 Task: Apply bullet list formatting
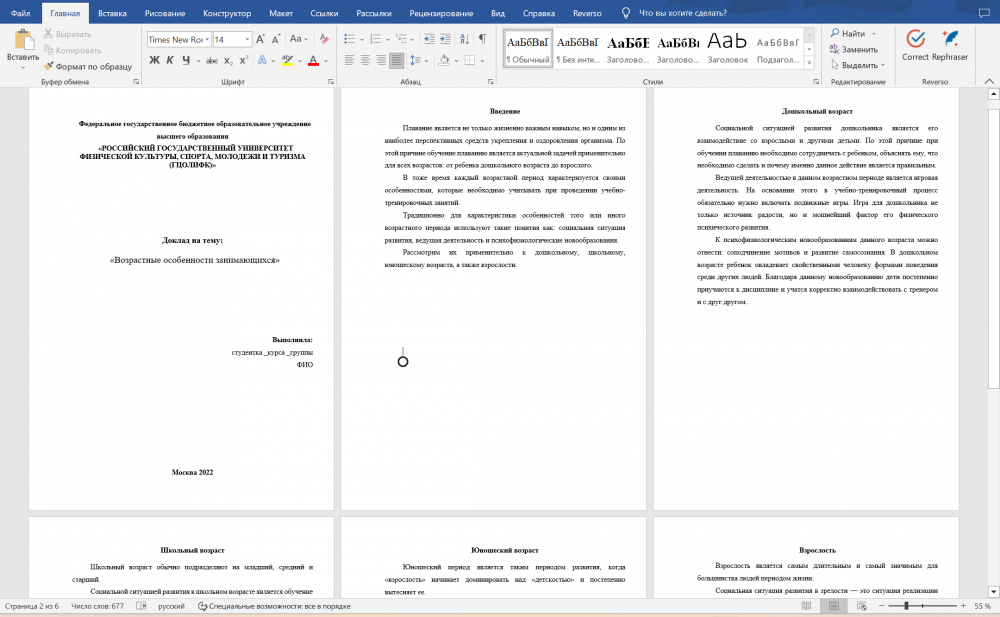pos(349,40)
